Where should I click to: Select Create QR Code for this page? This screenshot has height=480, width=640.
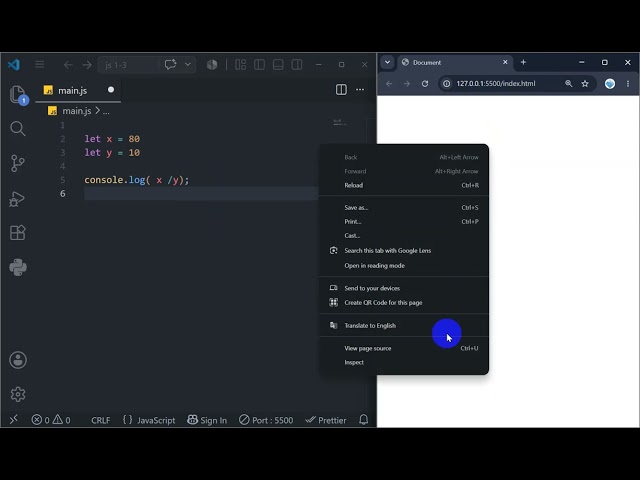click(404, 302)
